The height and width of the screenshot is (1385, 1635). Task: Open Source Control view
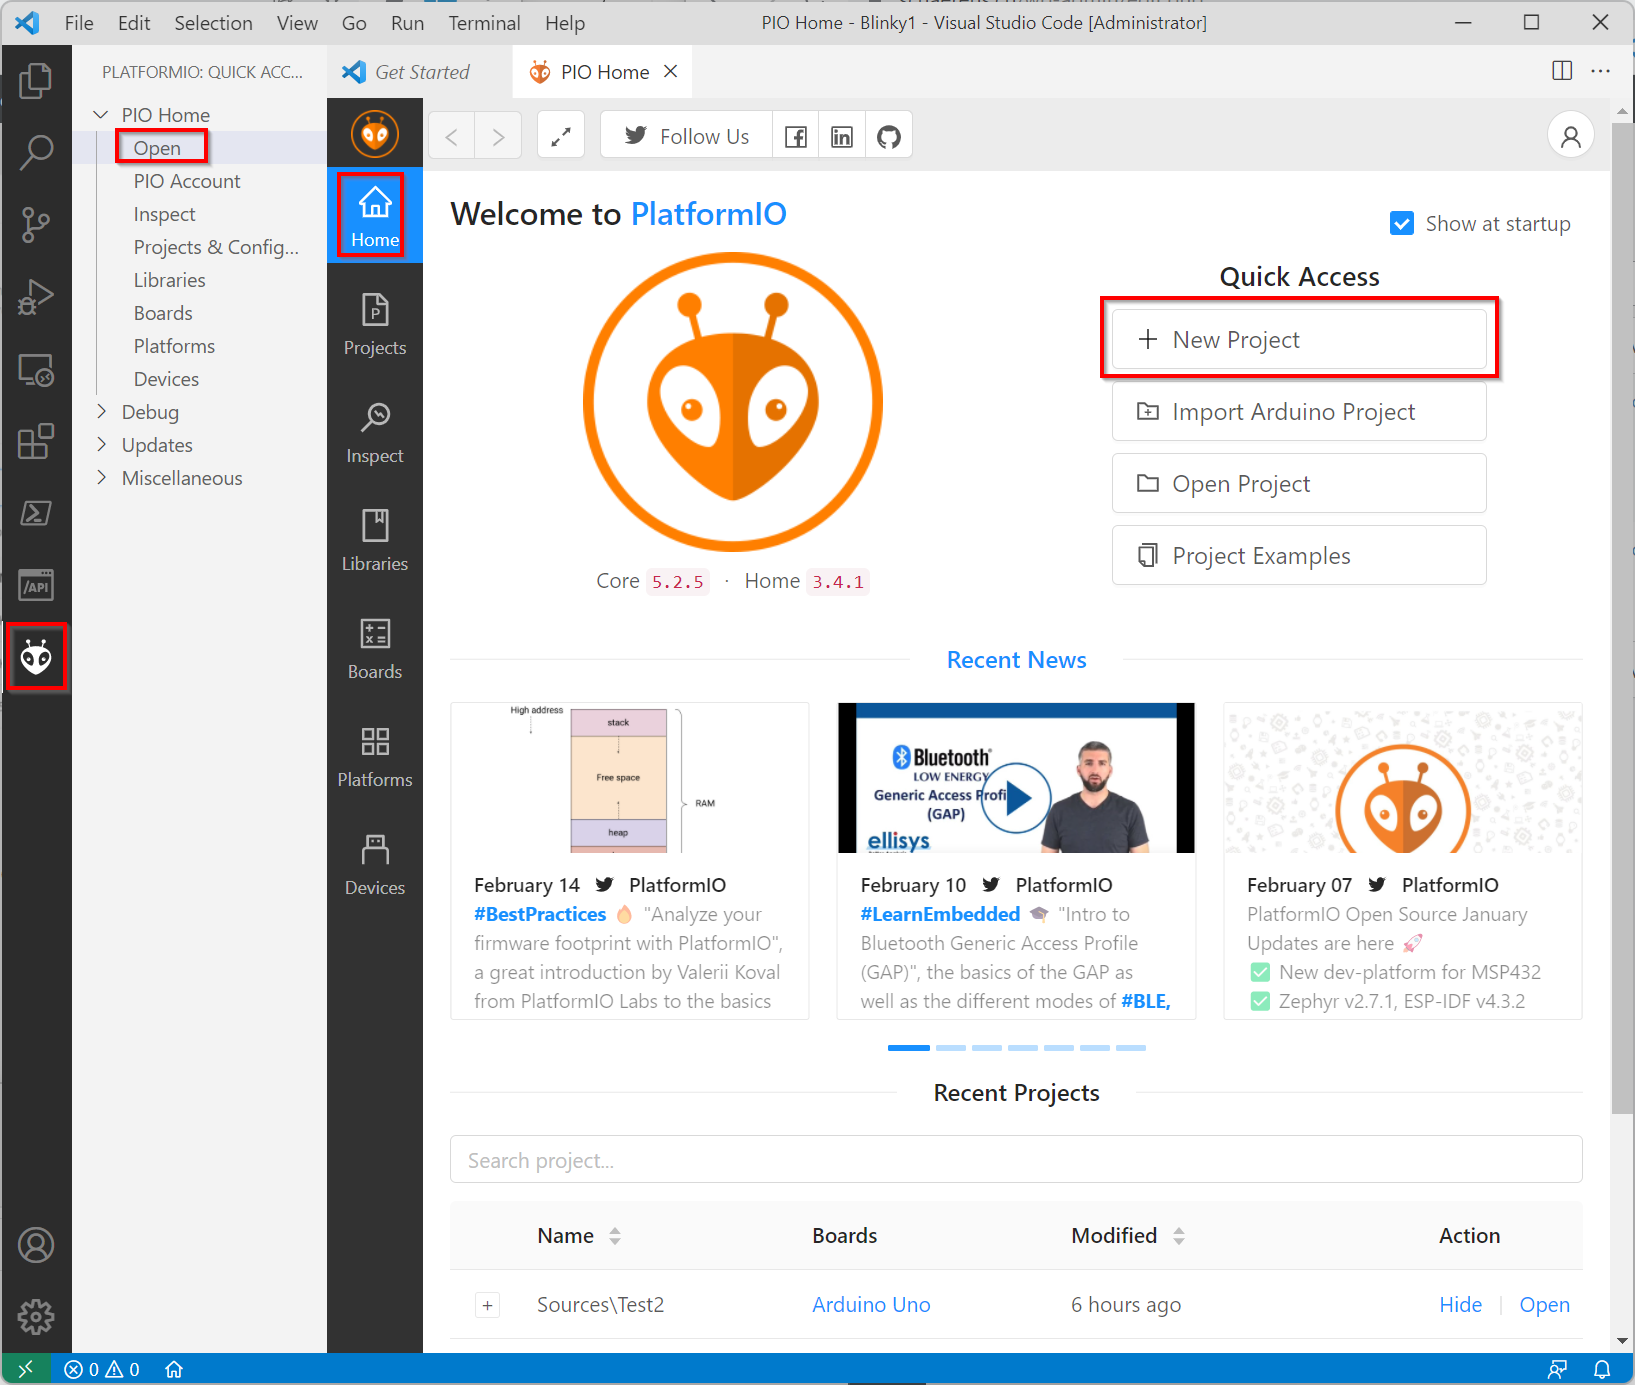[x=36, y=225]
